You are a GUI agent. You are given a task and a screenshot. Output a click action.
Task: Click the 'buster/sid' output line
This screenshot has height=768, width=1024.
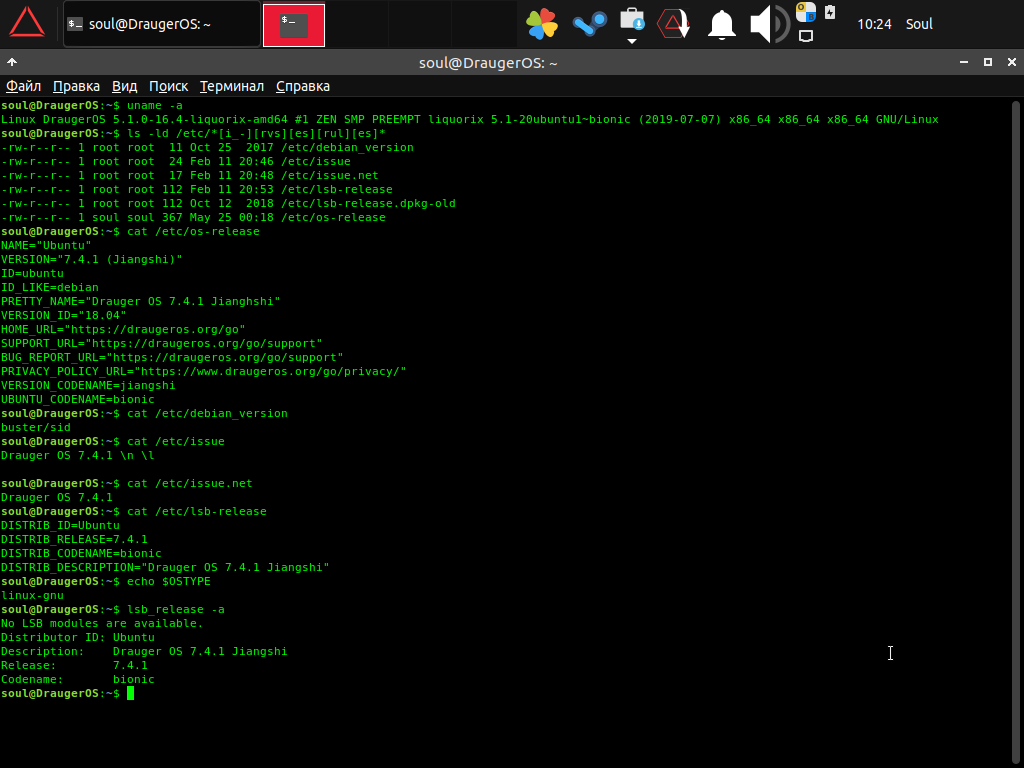(36, 427)
